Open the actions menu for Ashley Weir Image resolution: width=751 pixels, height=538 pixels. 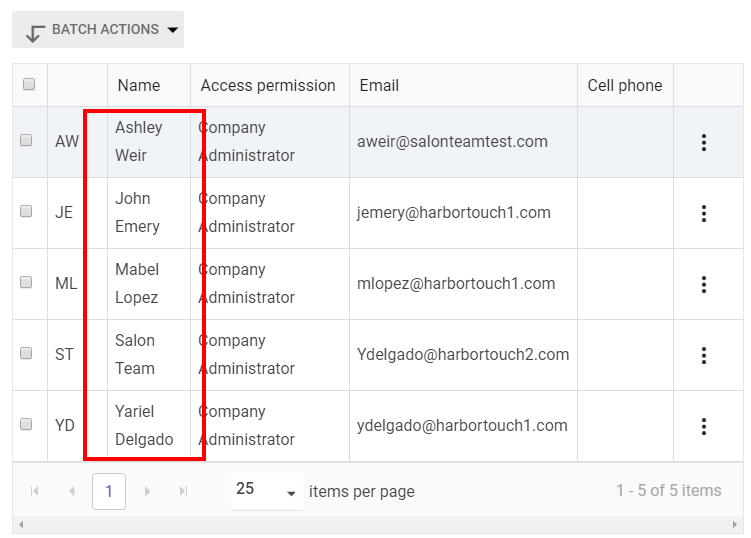pos(703,142)
